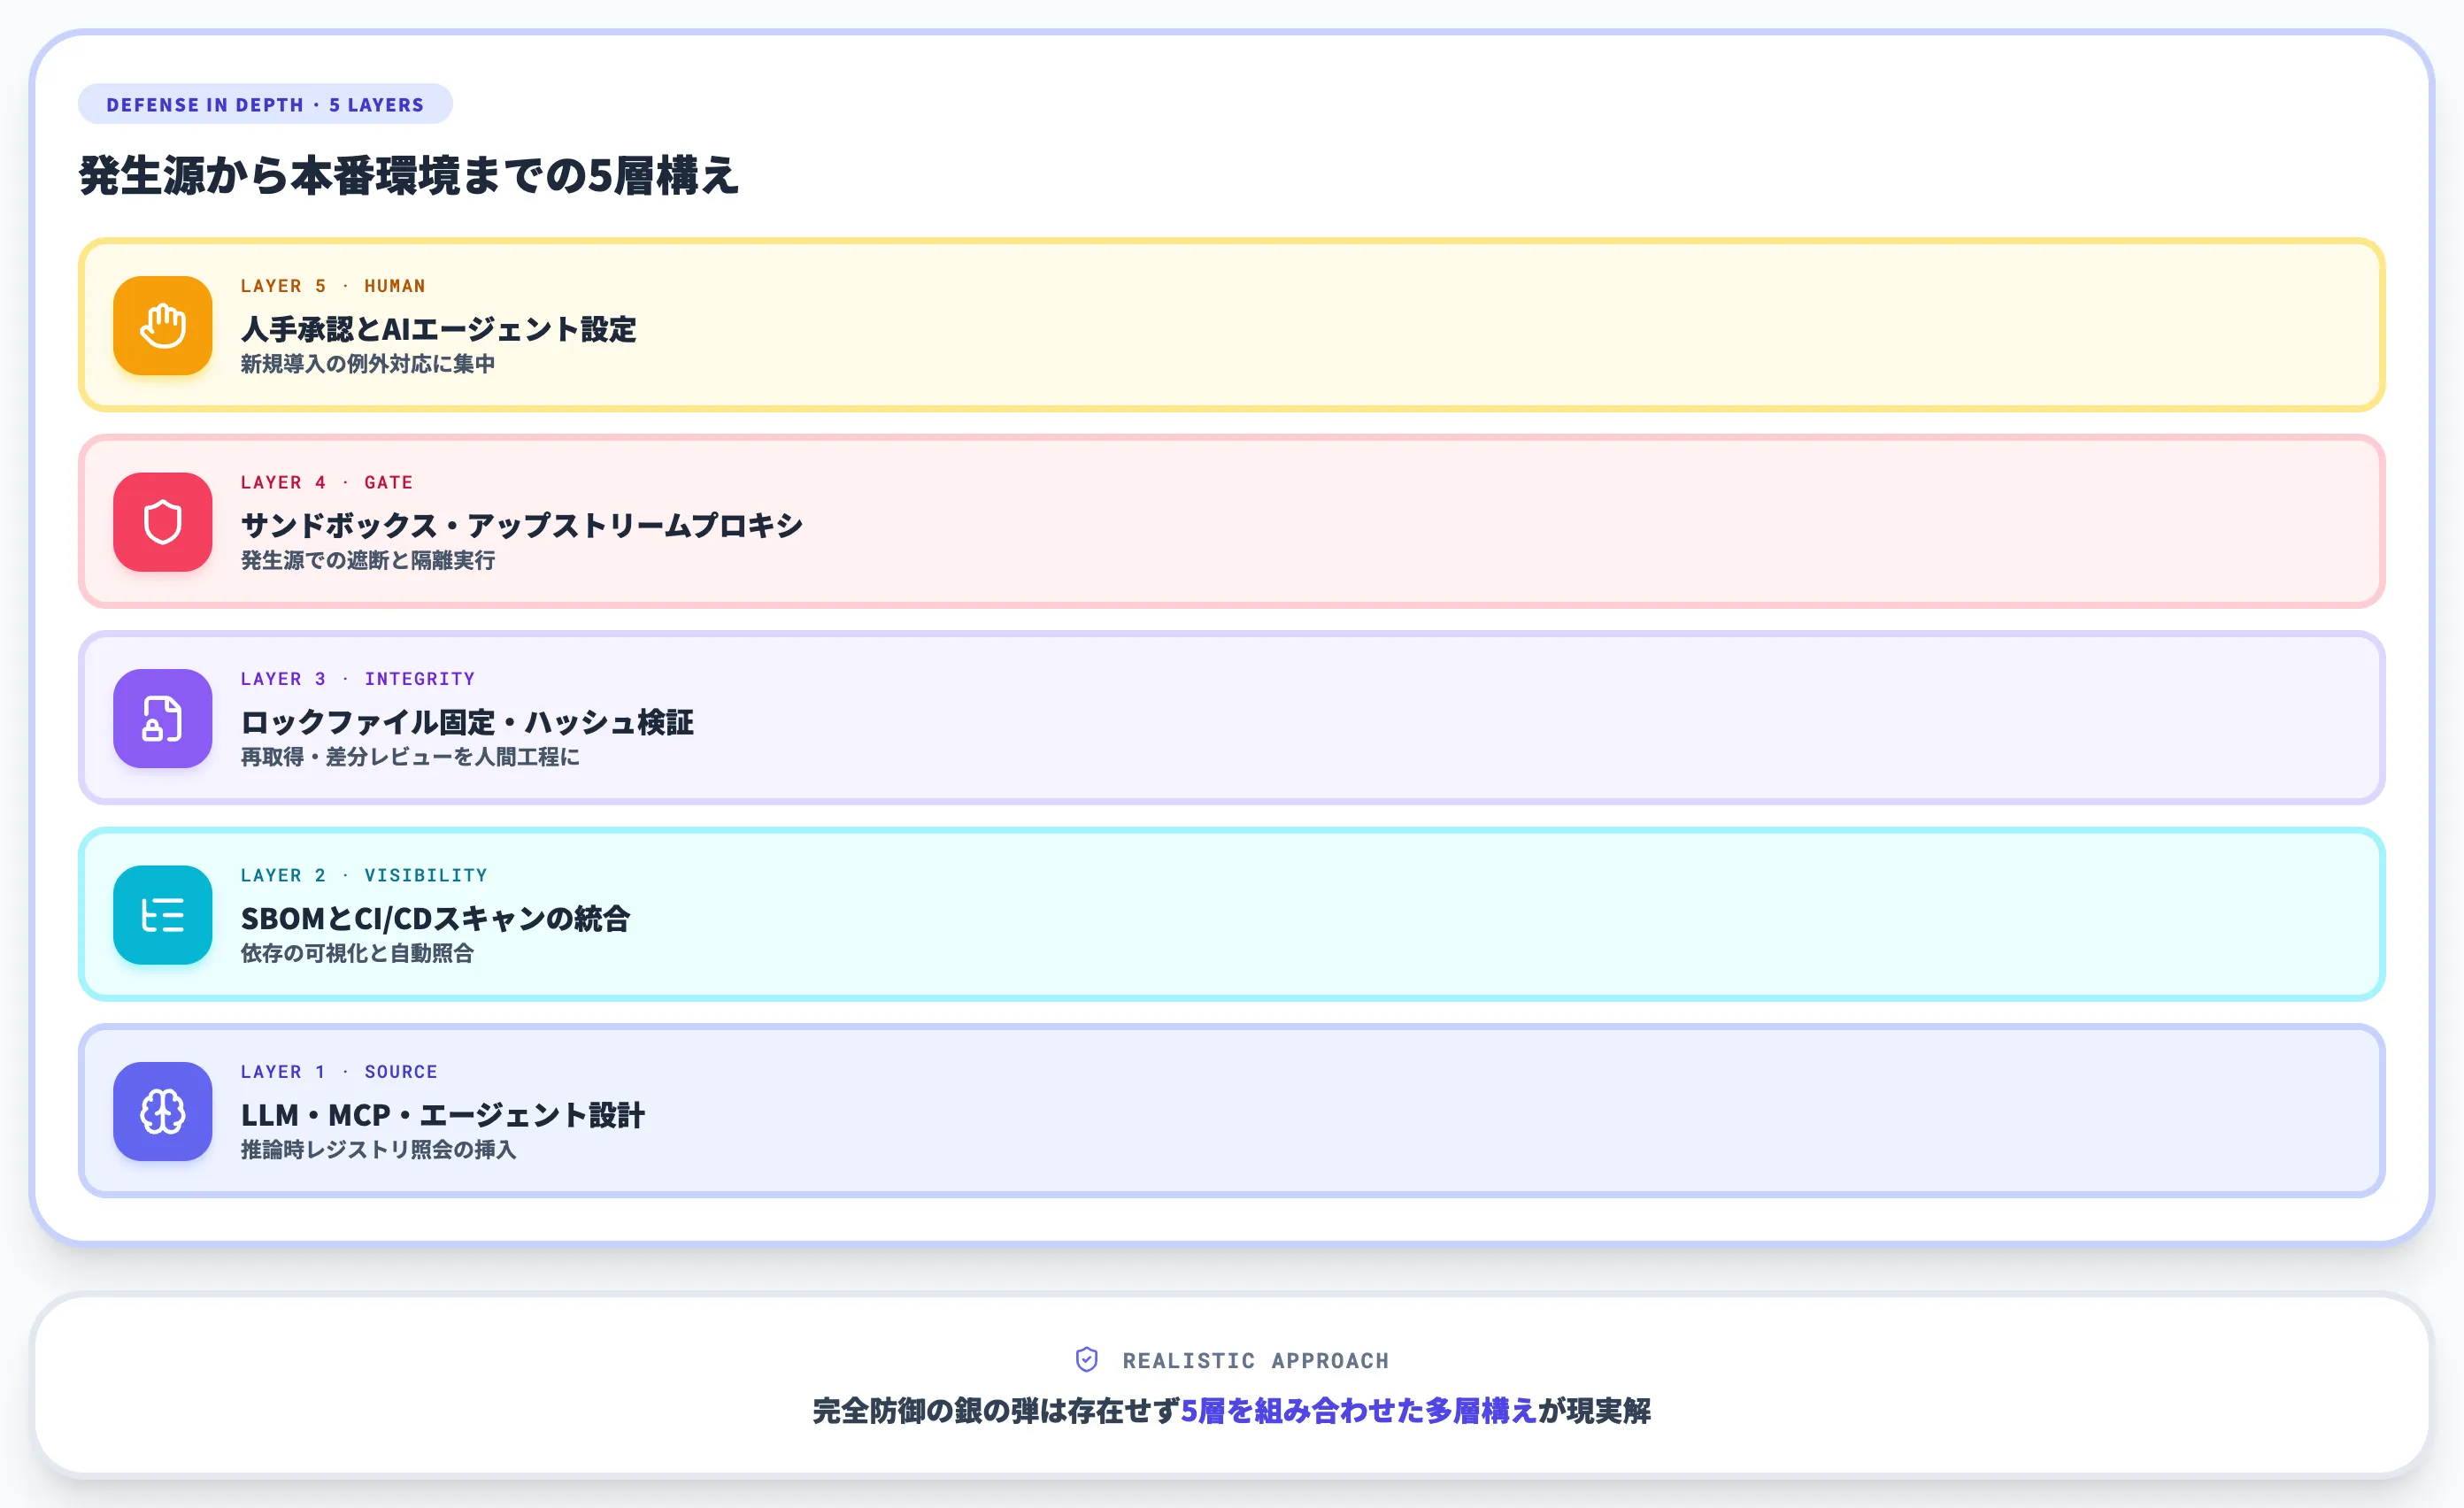Click the subtitle 発生源での遮断と隔離実行

[x=368, y=560]
